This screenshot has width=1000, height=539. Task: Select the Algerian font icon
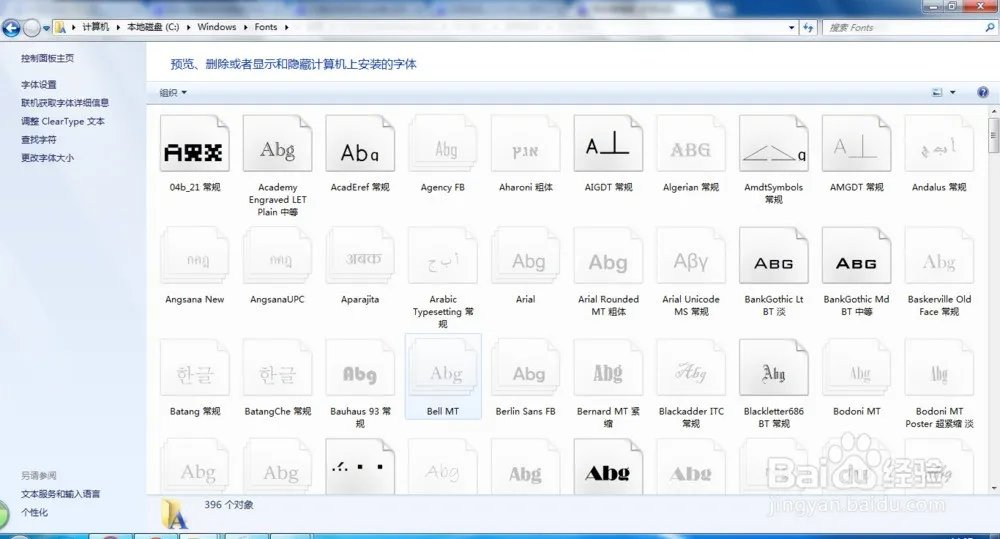tap(691, 144)
